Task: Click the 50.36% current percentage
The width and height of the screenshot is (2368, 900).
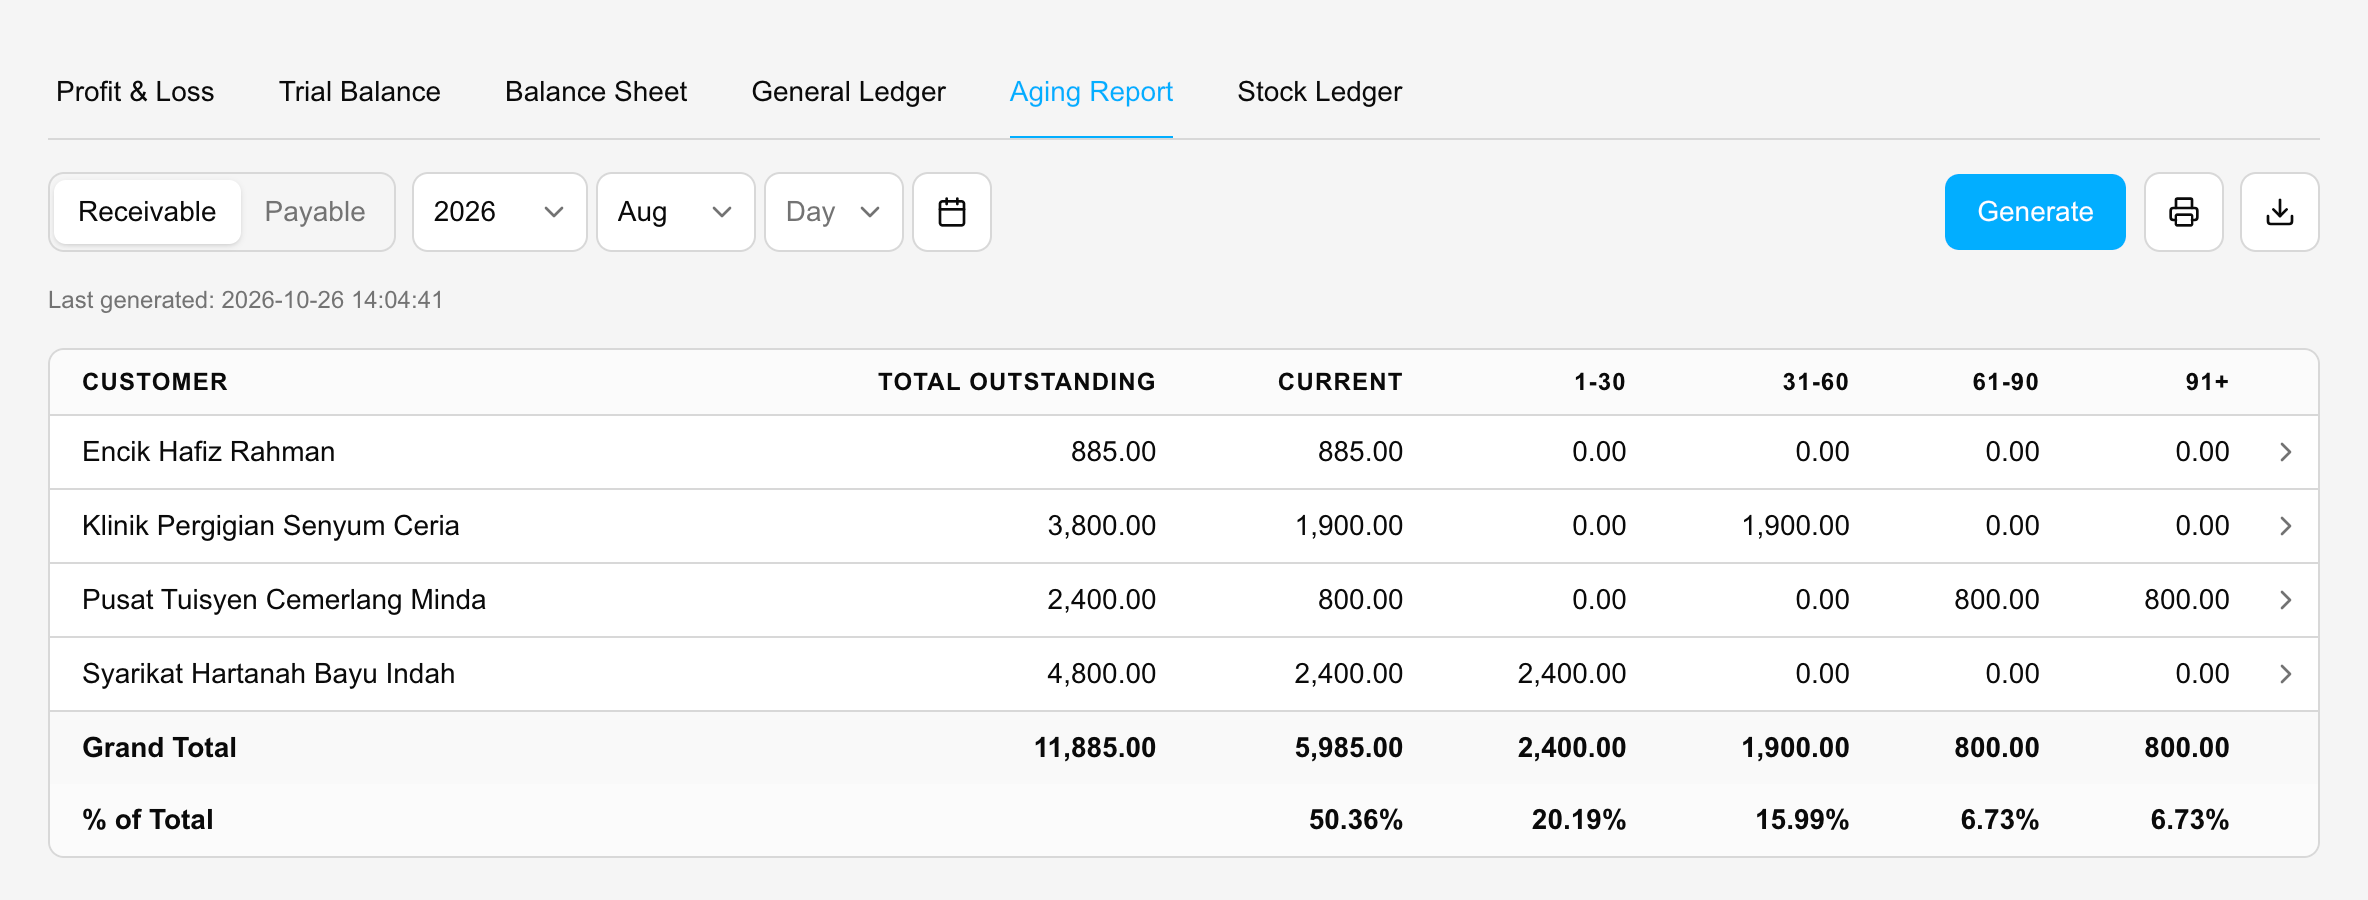Action: [x=1355, y=820]
